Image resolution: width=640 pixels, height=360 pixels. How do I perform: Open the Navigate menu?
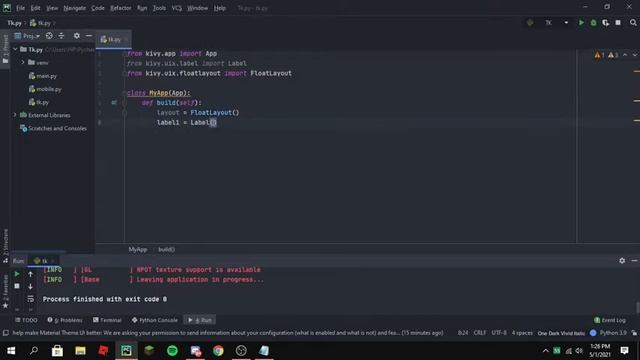[75, 8]
